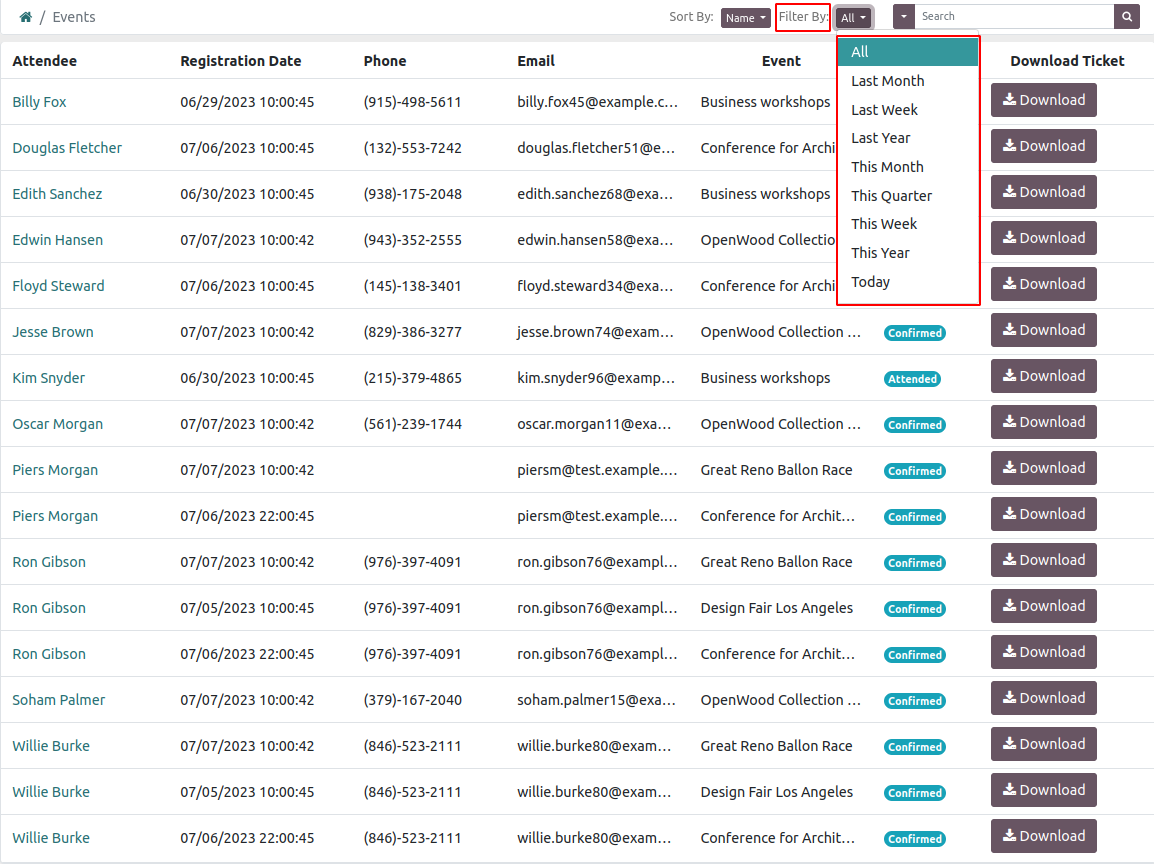
Task: Click phone number (132)-553-7242
Action: pos(412,148)
